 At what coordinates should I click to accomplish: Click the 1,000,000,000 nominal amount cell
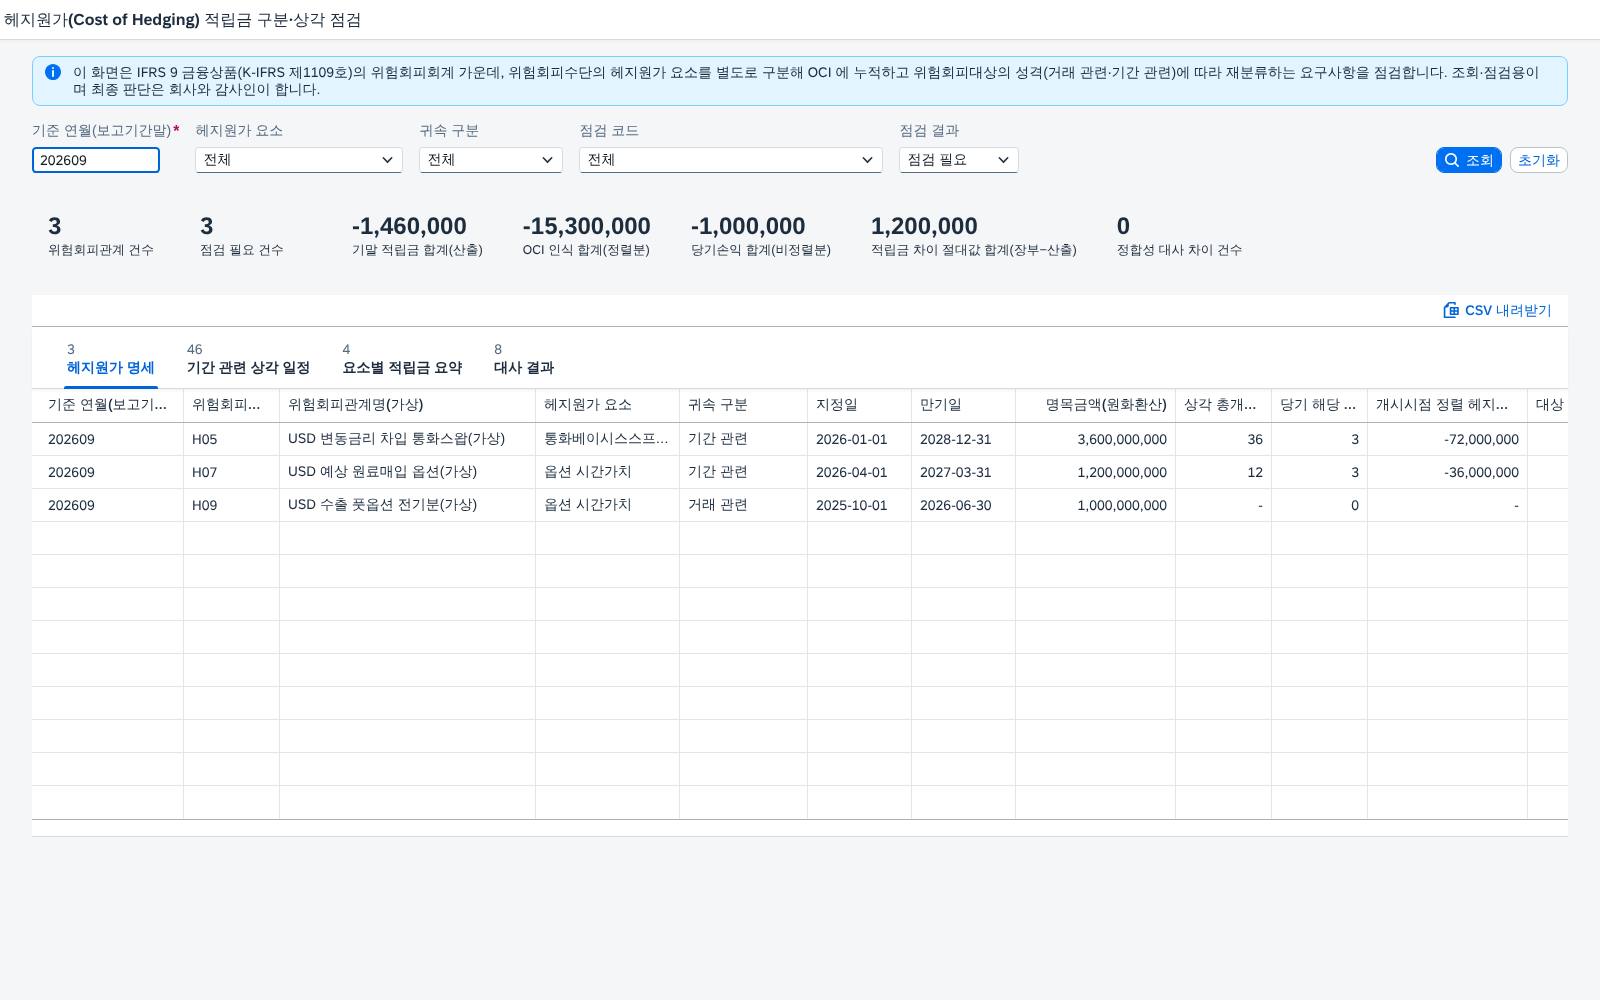tap(1096, 505)
